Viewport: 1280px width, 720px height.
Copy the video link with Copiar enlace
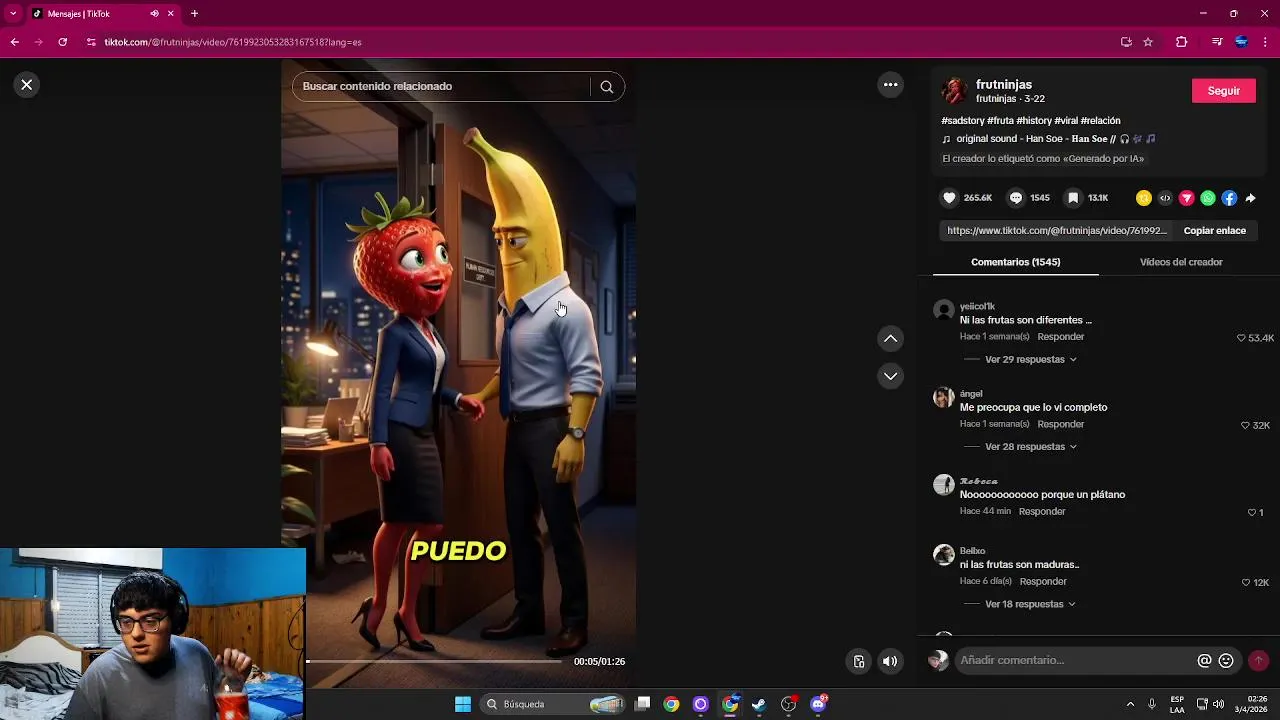click(1215, 230)
